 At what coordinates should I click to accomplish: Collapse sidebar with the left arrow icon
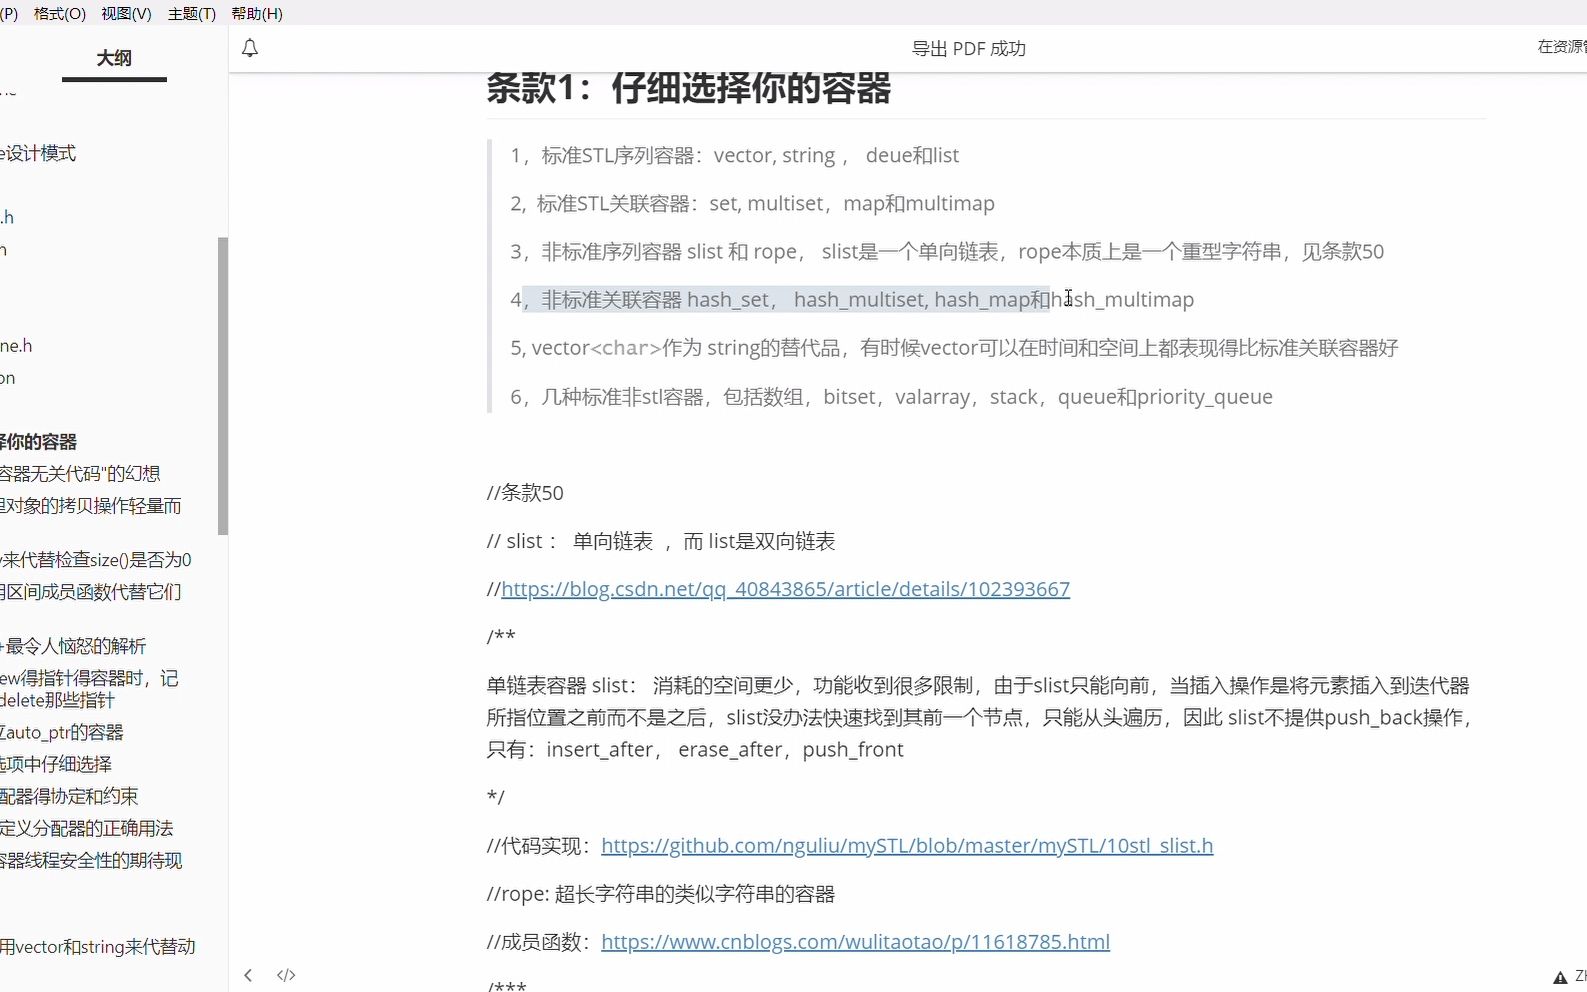248,975
